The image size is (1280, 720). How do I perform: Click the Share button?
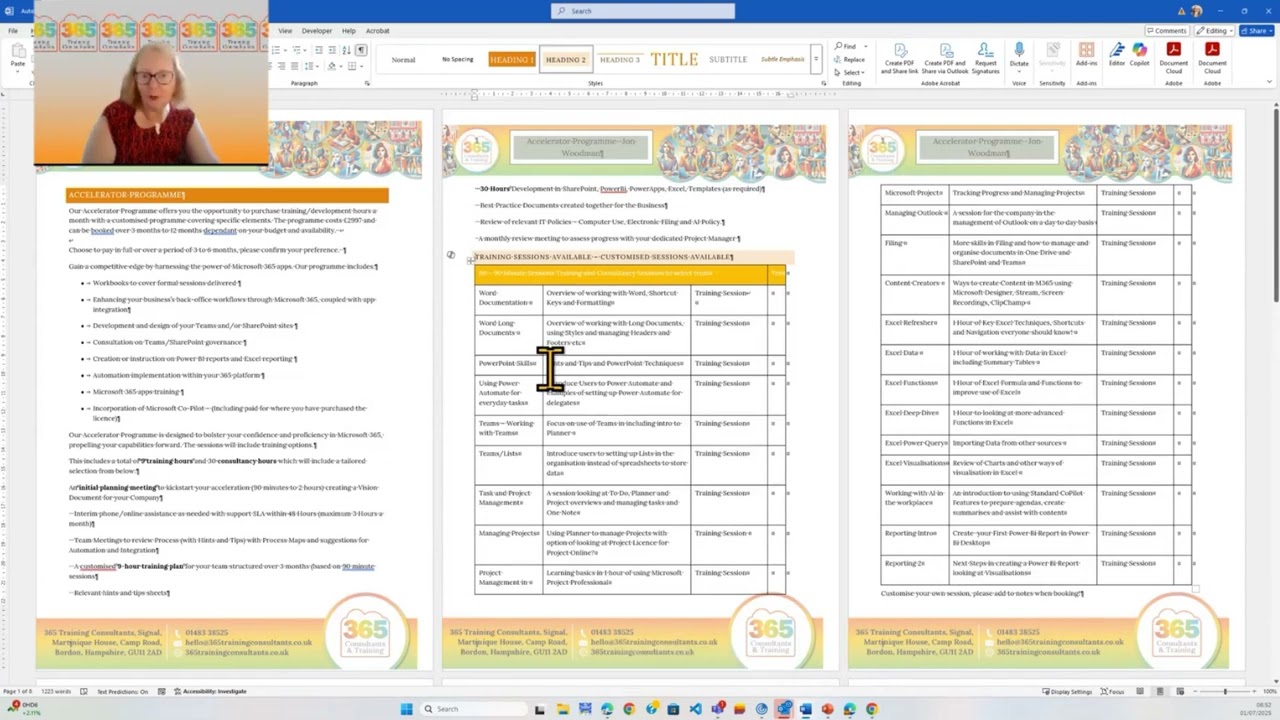coord(1255,31)
